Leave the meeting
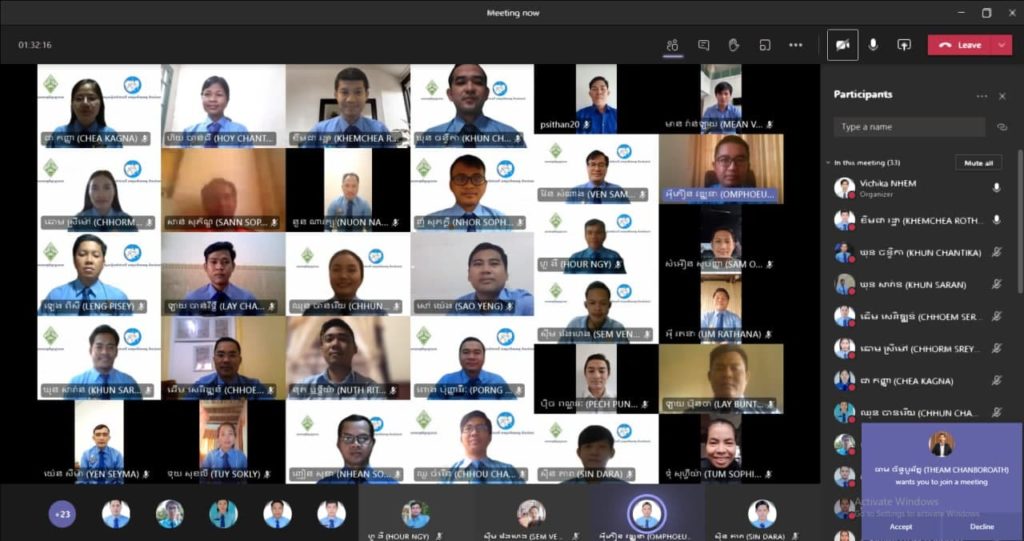 click(961, 45)
